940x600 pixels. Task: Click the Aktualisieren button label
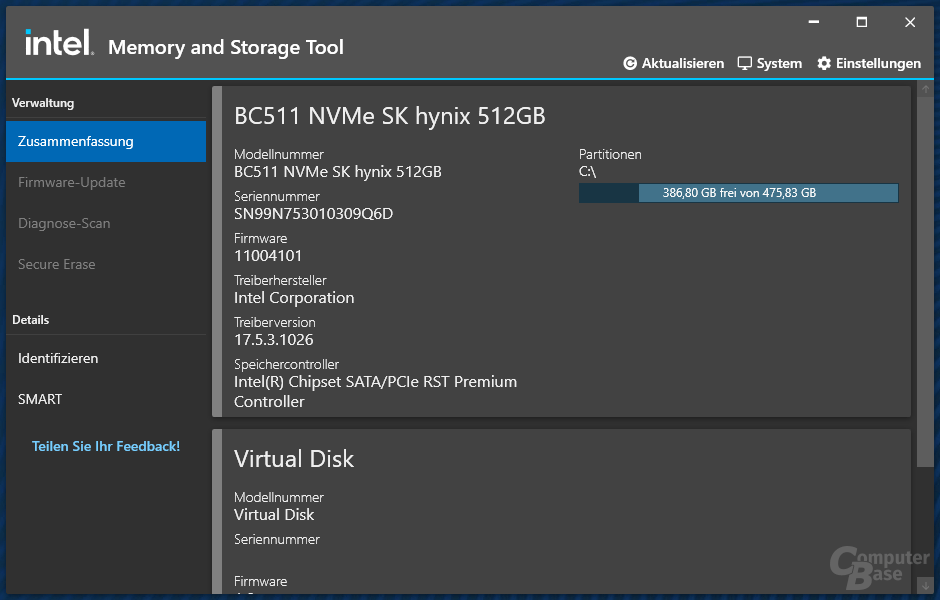[x=683, y=64]
